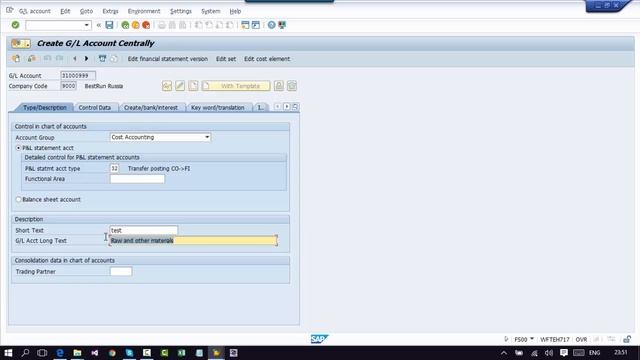Click the Delete trash icon in application toolbar
This screenshot has width=640, height=360.
tap(102, 59)
